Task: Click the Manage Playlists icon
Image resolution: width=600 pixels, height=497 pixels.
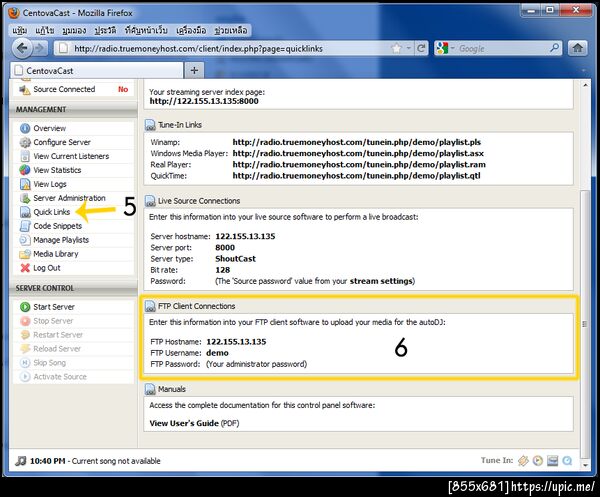Action: pyautogui.click(x=25, y=240)
